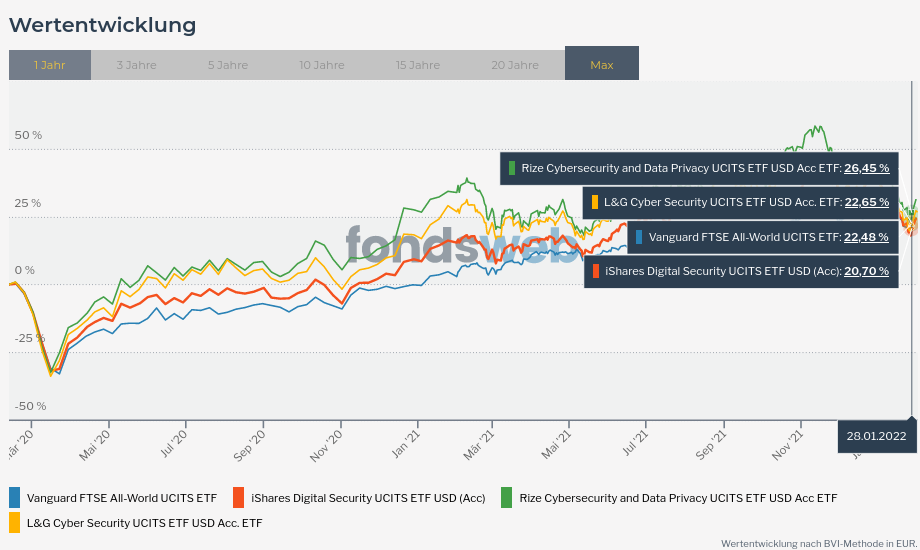This screenshot has width=920, height=550.
Task: Click the L&G Cyber Security 22,65 % value
Action: tap(866, 202)
